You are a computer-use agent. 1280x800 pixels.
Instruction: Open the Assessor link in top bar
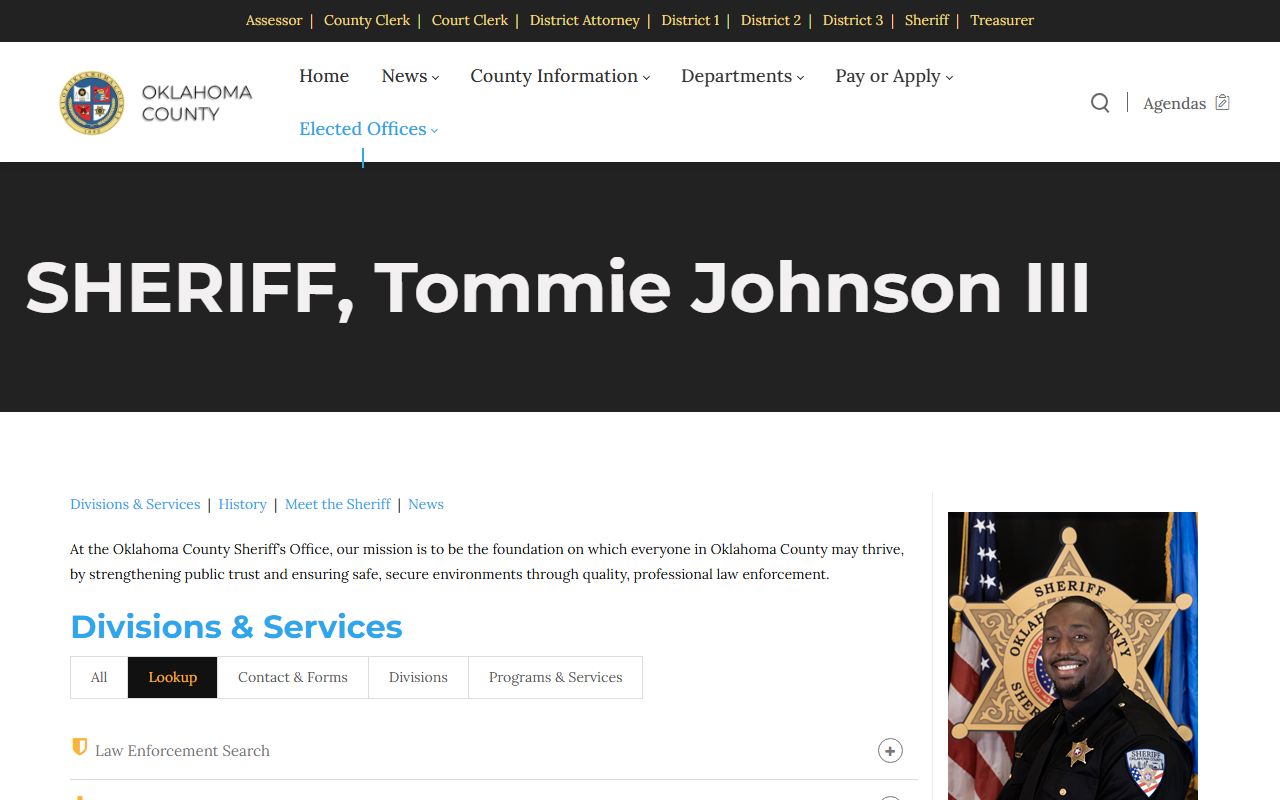[x=274, y=20]
